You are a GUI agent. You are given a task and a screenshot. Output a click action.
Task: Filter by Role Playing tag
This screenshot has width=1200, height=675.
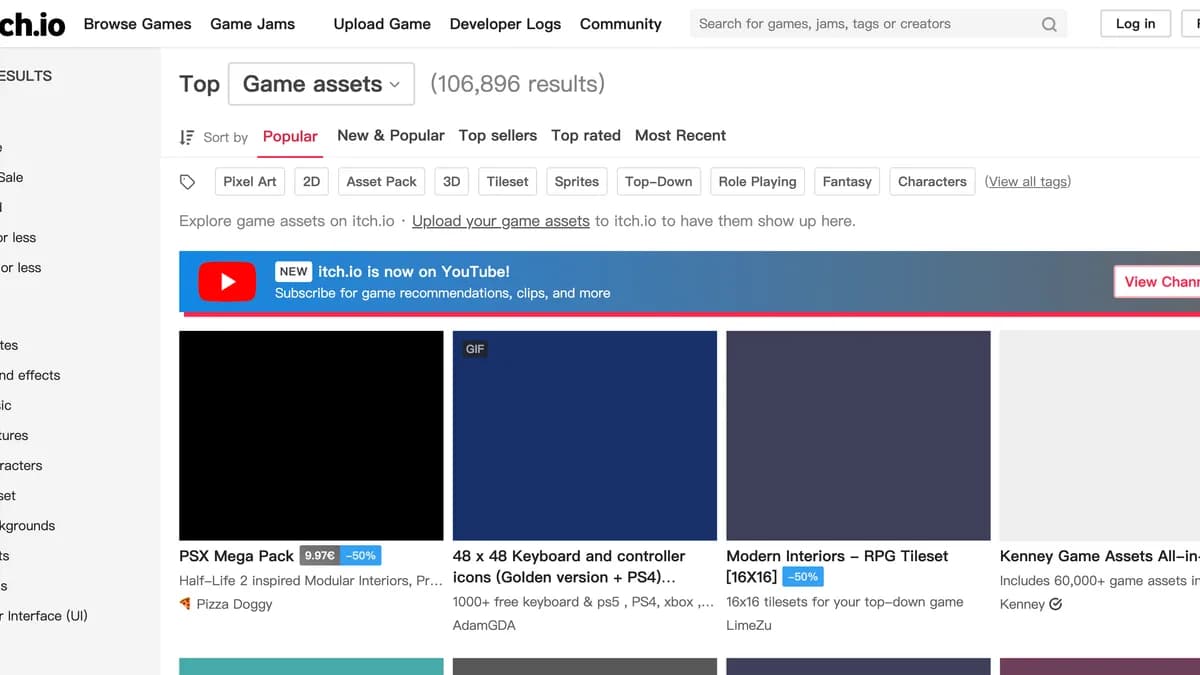(x=758, y=181)
